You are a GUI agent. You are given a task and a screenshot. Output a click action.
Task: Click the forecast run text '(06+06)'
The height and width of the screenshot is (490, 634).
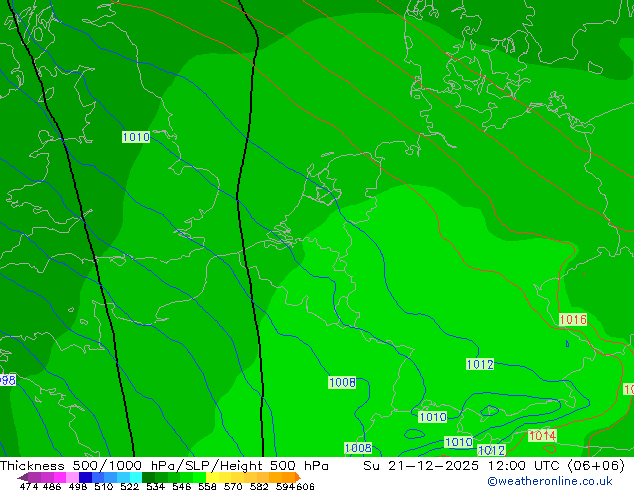click(596, 466)
